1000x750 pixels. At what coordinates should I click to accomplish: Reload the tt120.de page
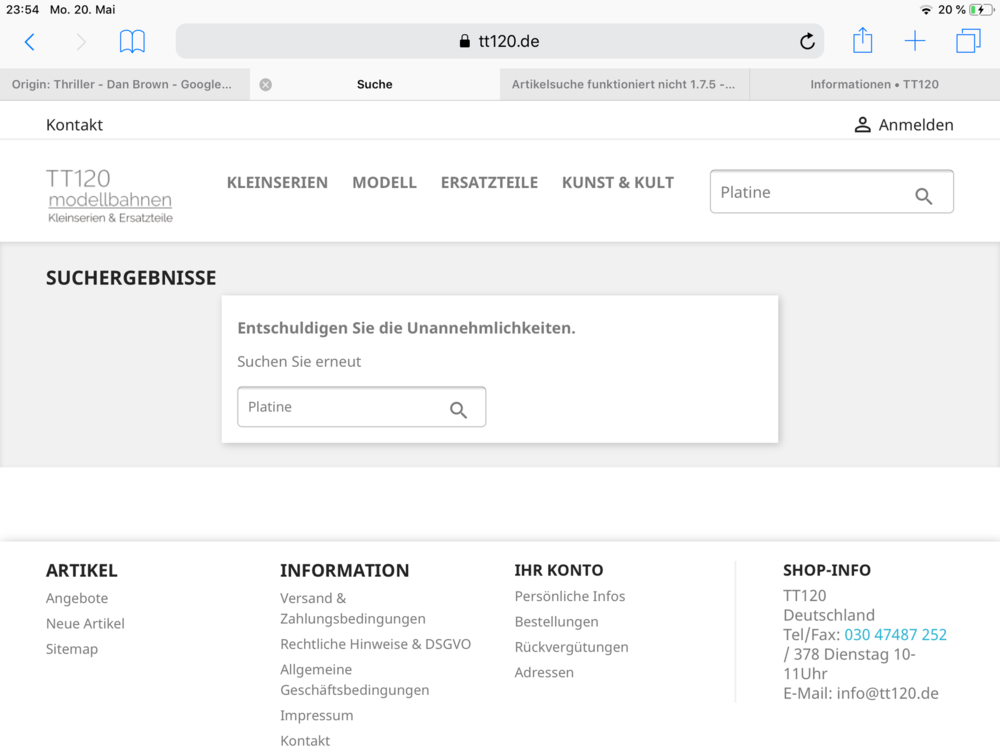807,41
